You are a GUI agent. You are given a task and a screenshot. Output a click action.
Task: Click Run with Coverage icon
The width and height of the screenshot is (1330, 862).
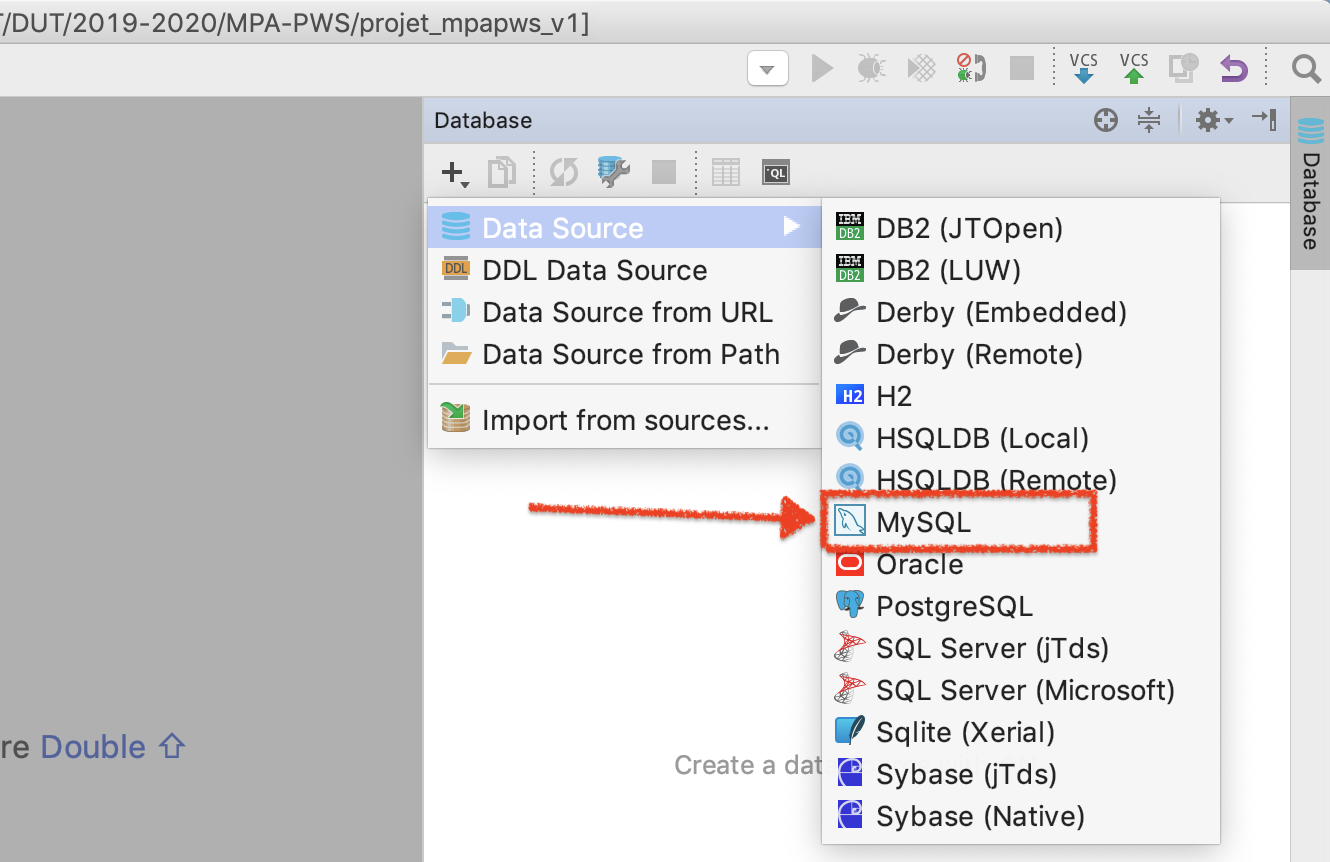pyautogui.click(x=921, y=68)
